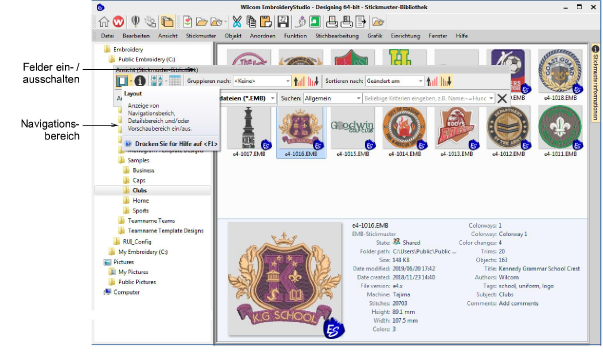
Task: Clear search with the X icon
Action: click(502, 98)
